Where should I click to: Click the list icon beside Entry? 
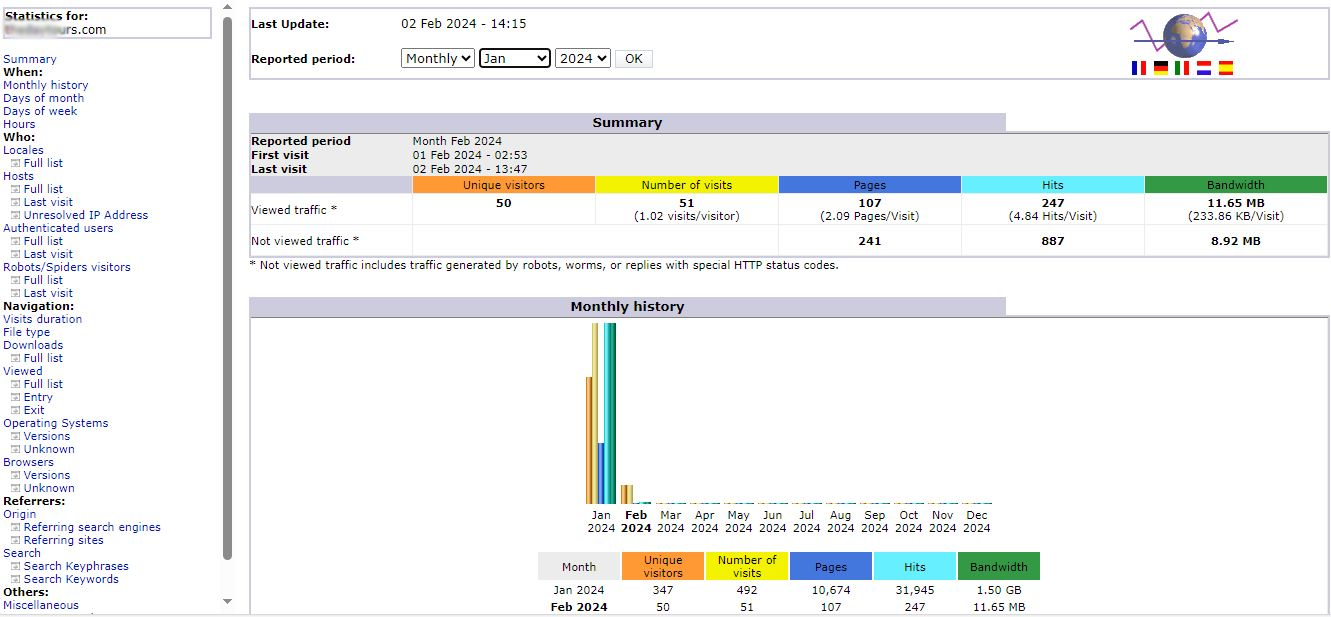(x=15, y=397)
